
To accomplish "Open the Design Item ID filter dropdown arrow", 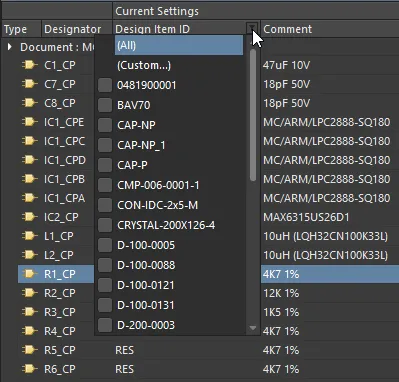I will coord(252,28).
